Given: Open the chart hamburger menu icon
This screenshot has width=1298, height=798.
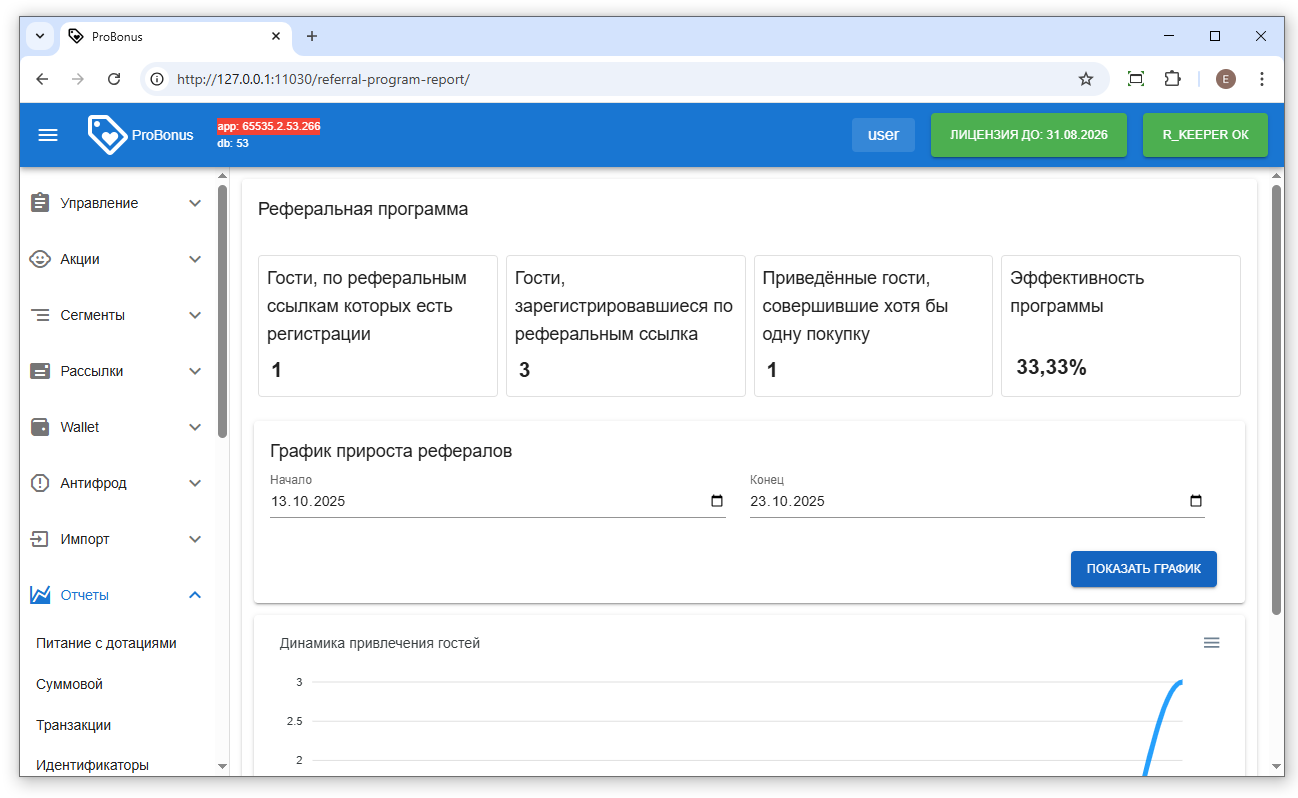Looking at the screenshot, I should tap(1211, 643).
